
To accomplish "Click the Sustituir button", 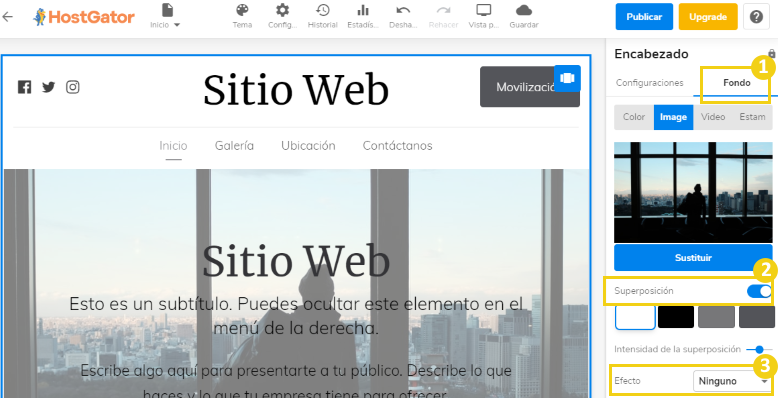I will (x=693, y=258).
